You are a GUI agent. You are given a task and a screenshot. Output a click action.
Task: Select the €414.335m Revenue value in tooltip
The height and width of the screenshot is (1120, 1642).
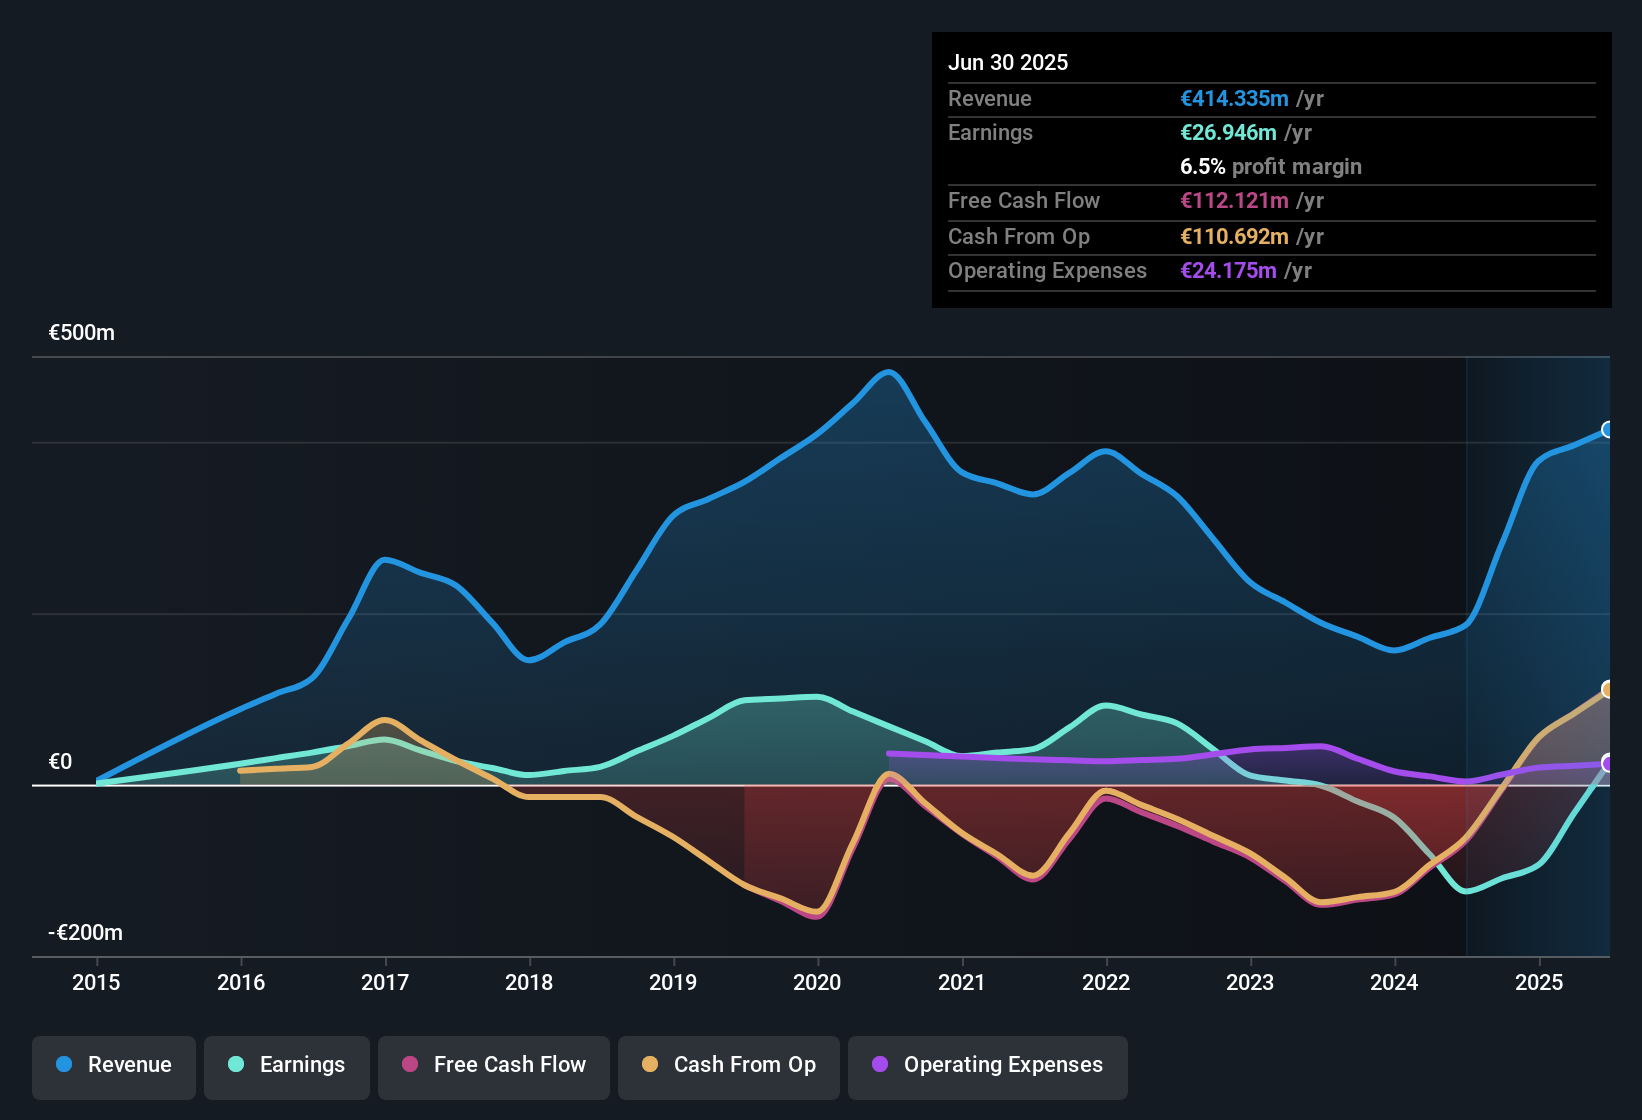point(1232,98)
